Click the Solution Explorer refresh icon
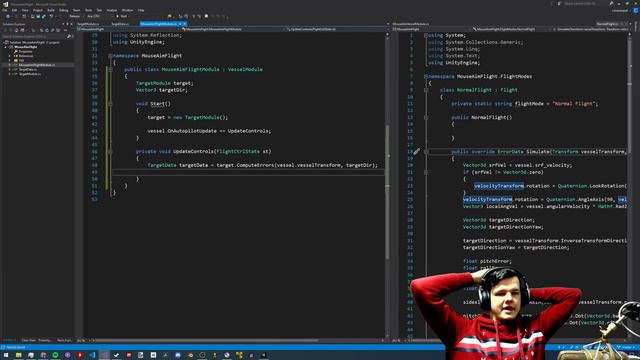640x360 pixels. coord(47,30)
